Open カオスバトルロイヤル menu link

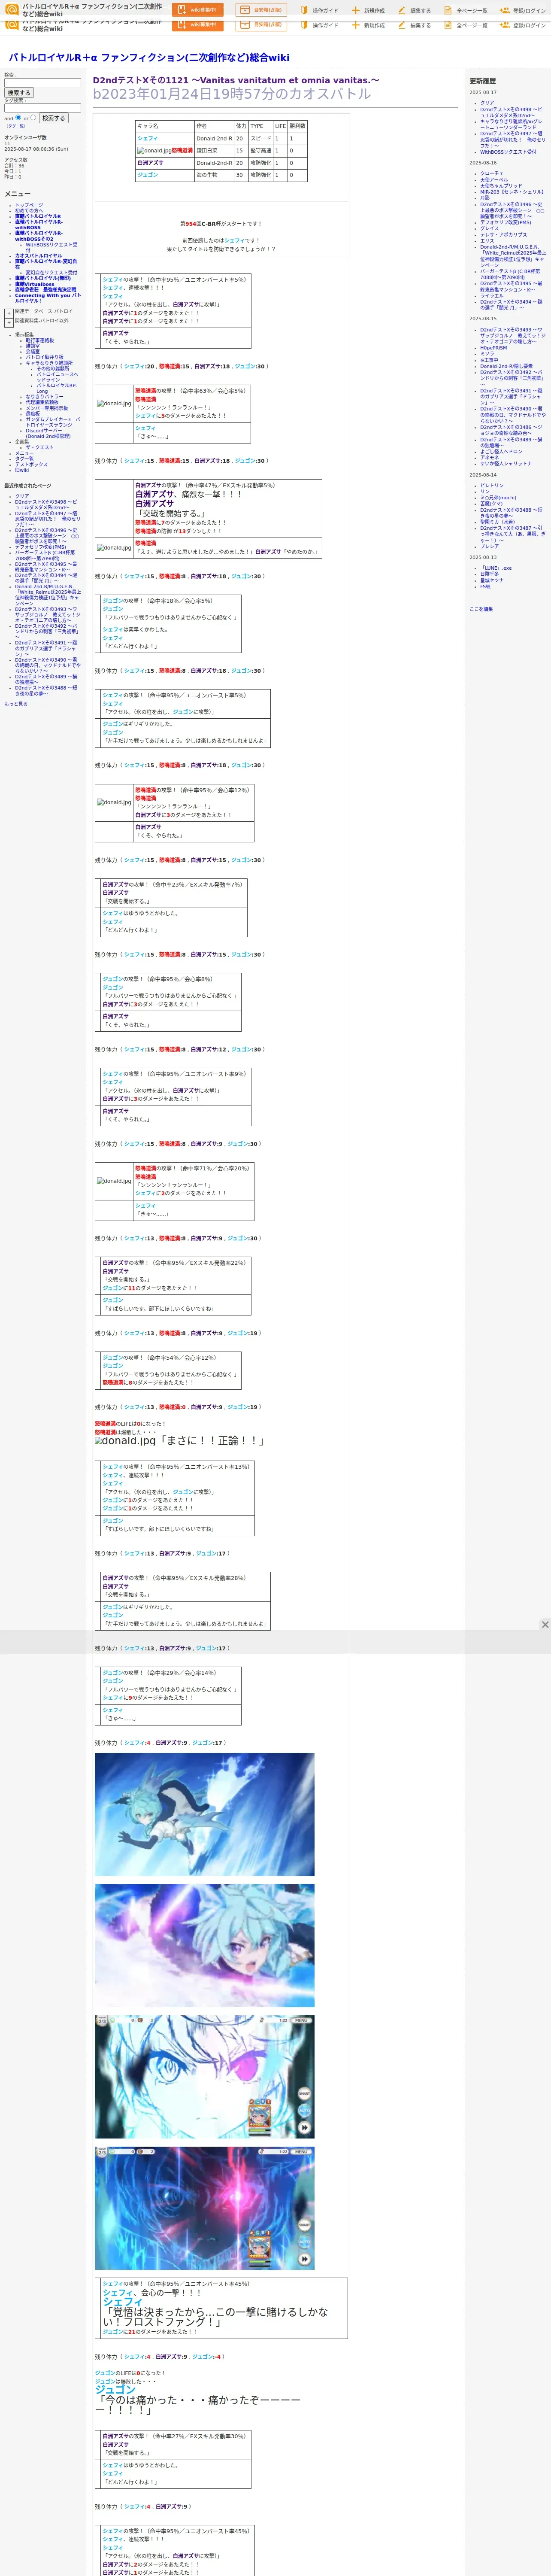(38, 255)
